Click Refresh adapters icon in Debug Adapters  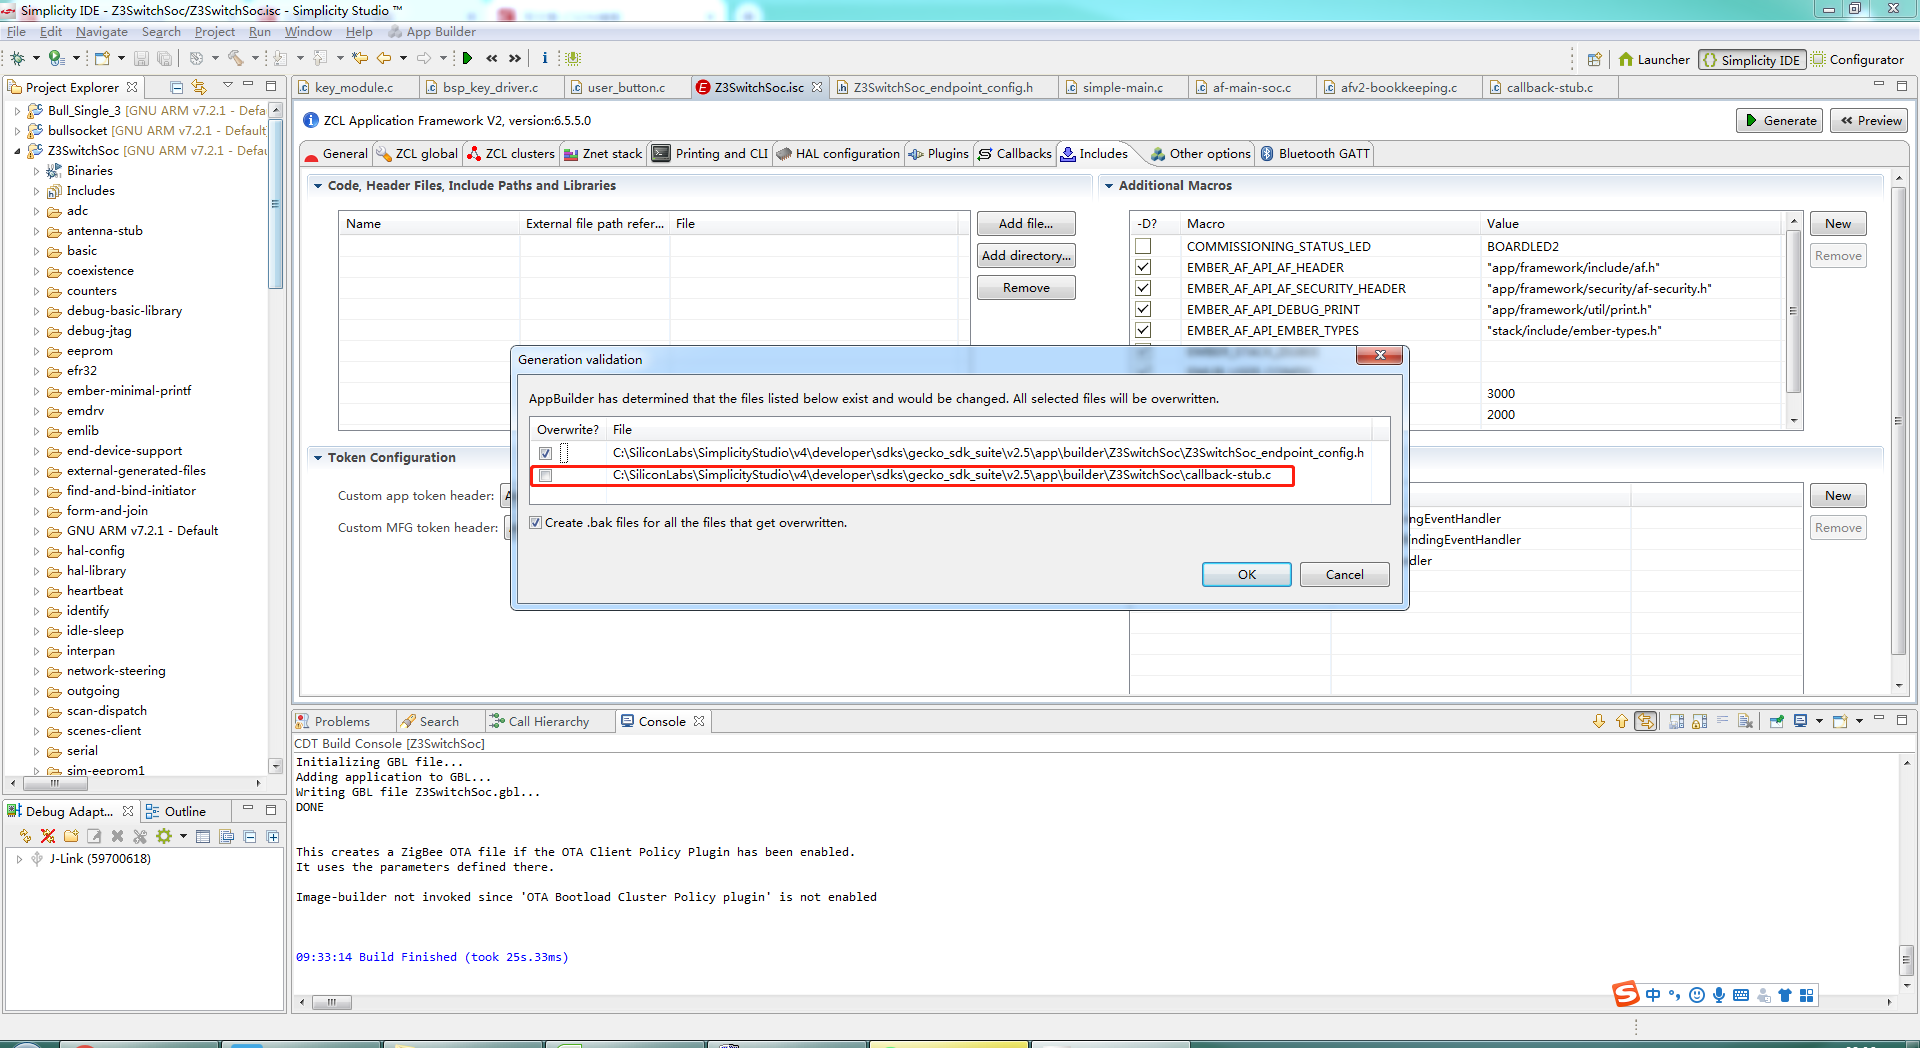click(25, 836)
